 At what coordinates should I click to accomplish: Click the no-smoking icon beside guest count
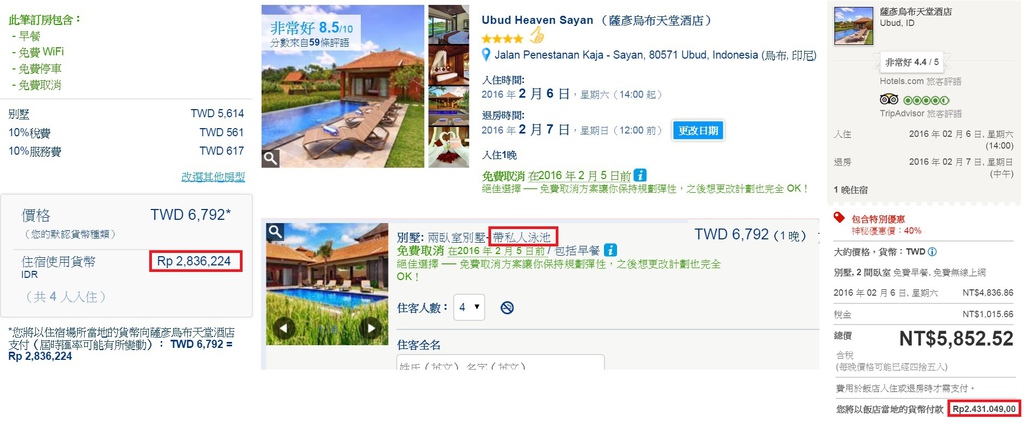[507, 307]
